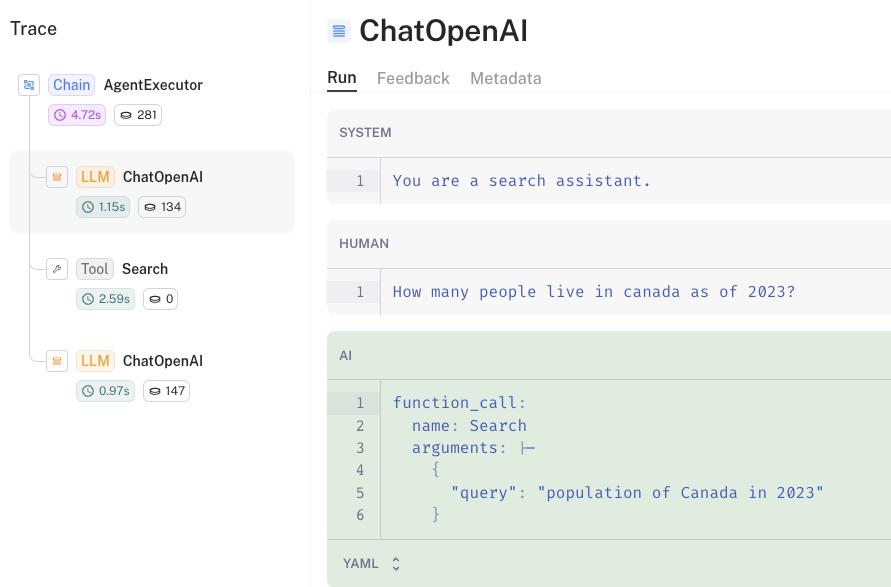The width and height of the screenshot is (891, 587).
Task: Click the 4.72s latency badge
Action: [x=77, y=115]
